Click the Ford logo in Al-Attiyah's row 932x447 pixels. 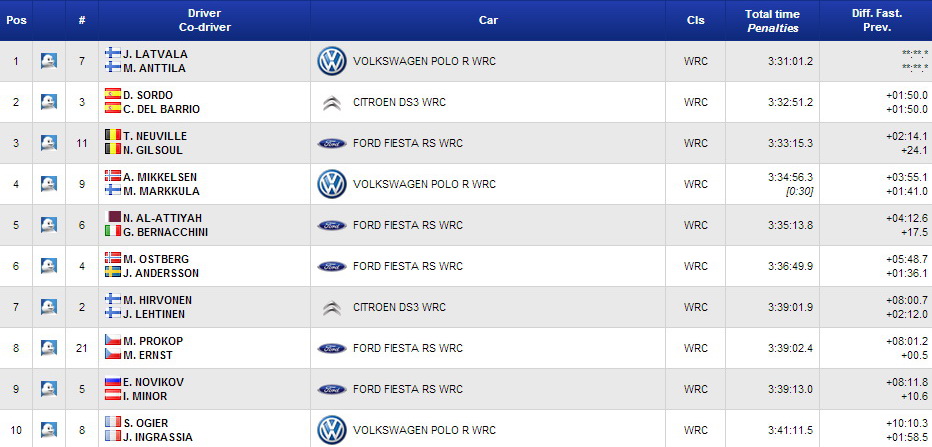[x=332, y=225]
